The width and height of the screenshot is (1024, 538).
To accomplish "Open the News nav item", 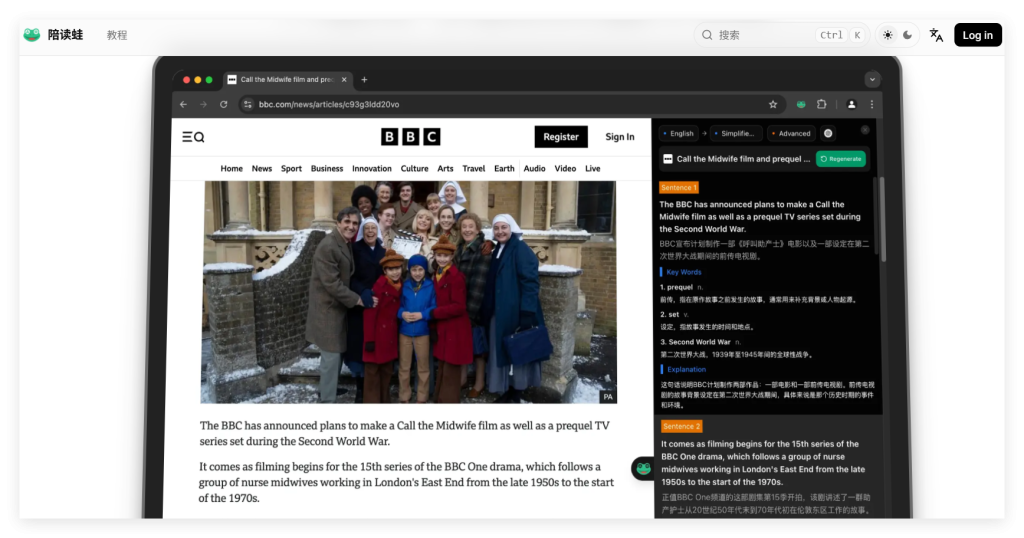I will tap(262, 168).
